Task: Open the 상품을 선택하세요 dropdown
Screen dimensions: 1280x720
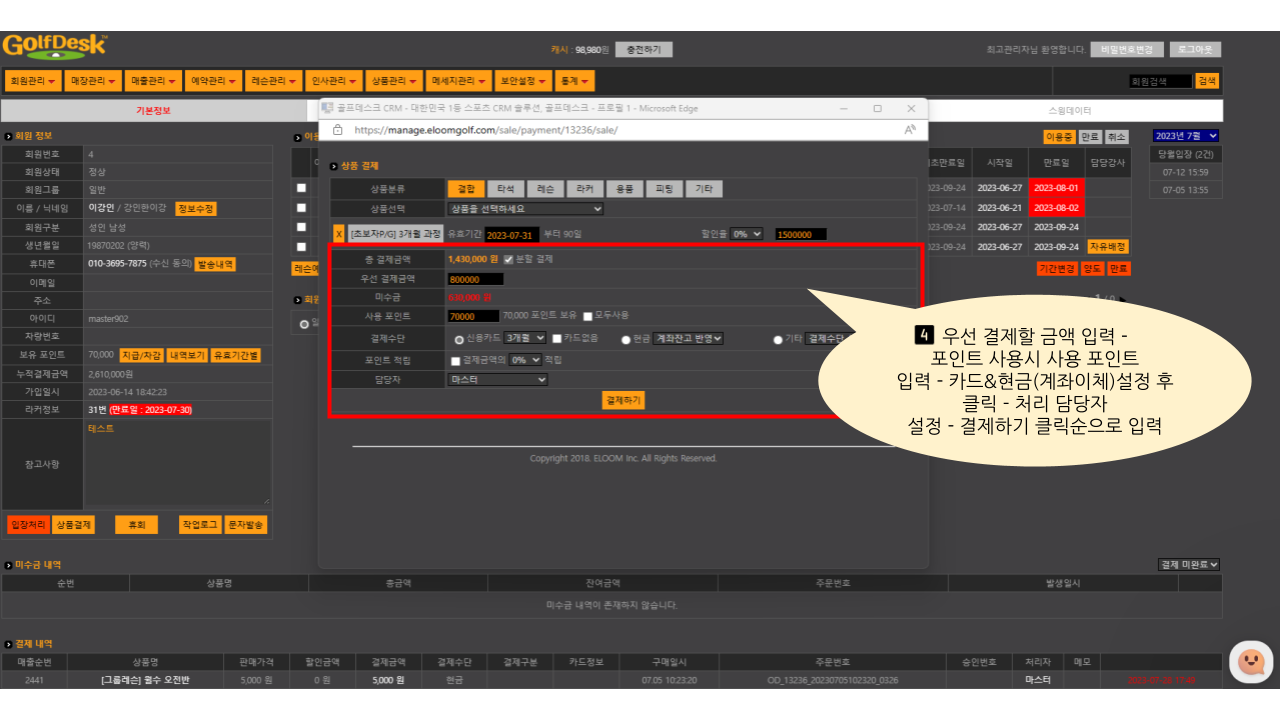Action: coord(525,209)
